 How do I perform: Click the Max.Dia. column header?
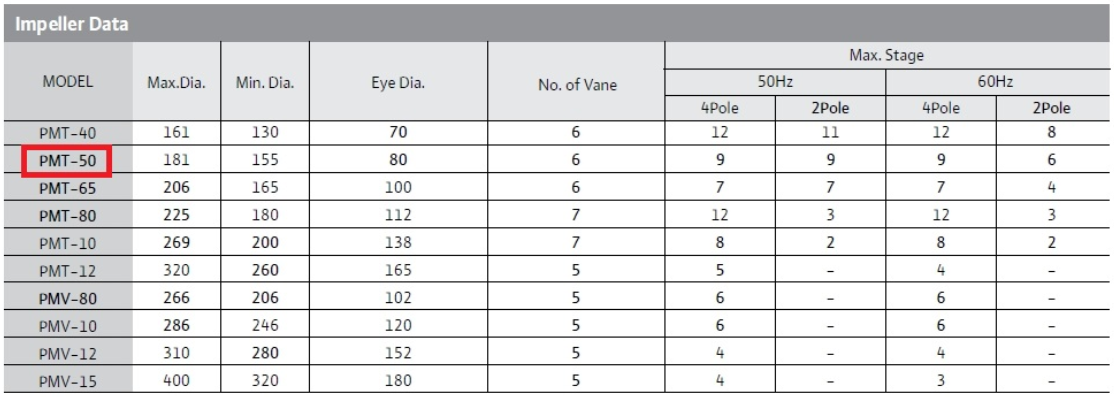[x=176, y=82]
